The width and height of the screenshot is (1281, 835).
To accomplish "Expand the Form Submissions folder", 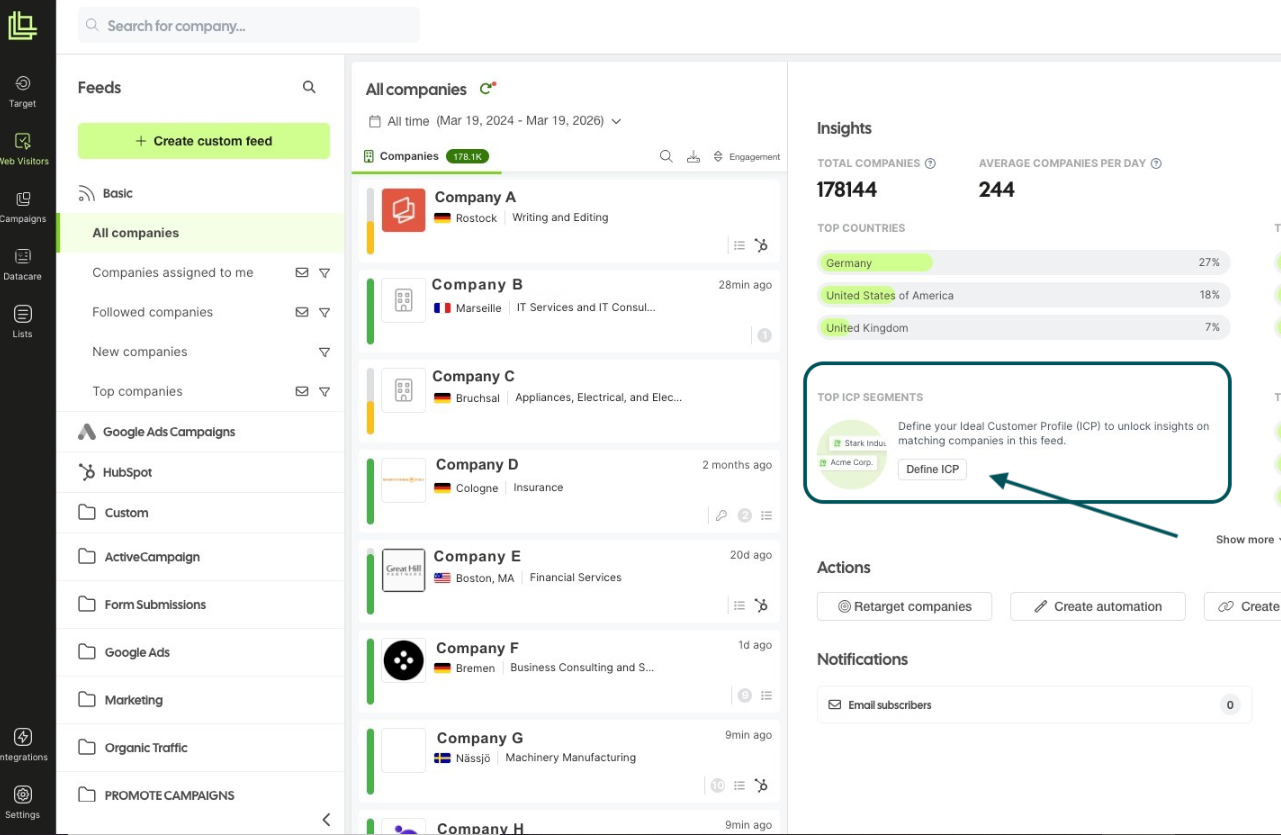I will point(200,605).
